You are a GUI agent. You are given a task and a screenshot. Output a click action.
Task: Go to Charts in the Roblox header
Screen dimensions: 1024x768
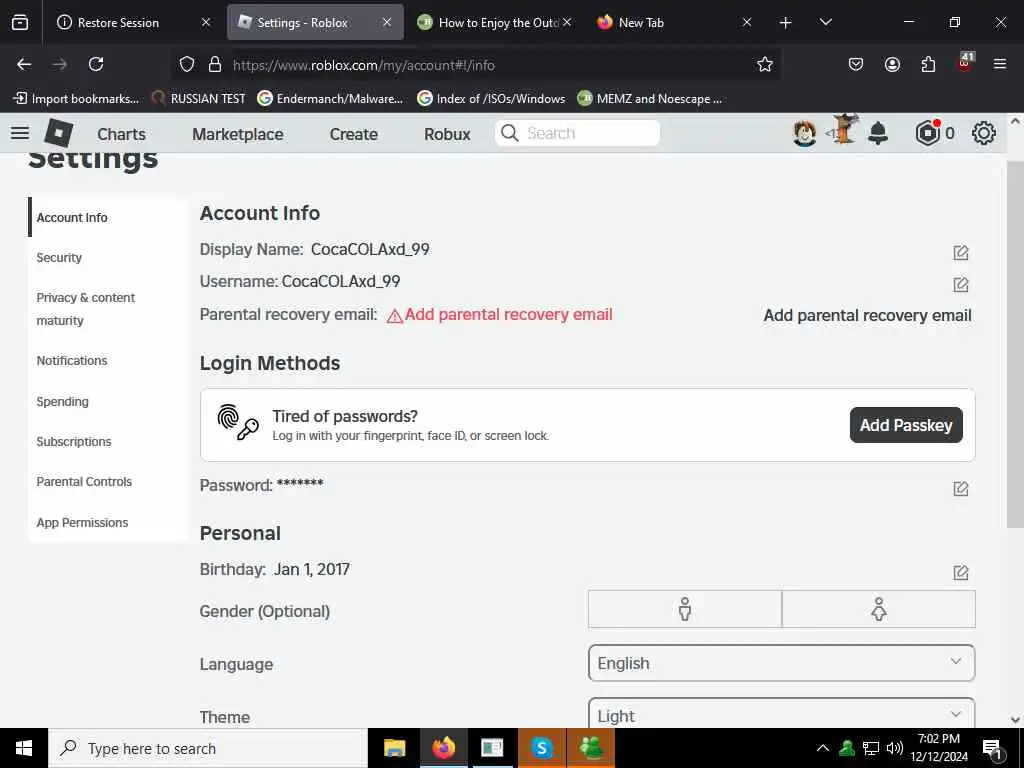(121, 134)
